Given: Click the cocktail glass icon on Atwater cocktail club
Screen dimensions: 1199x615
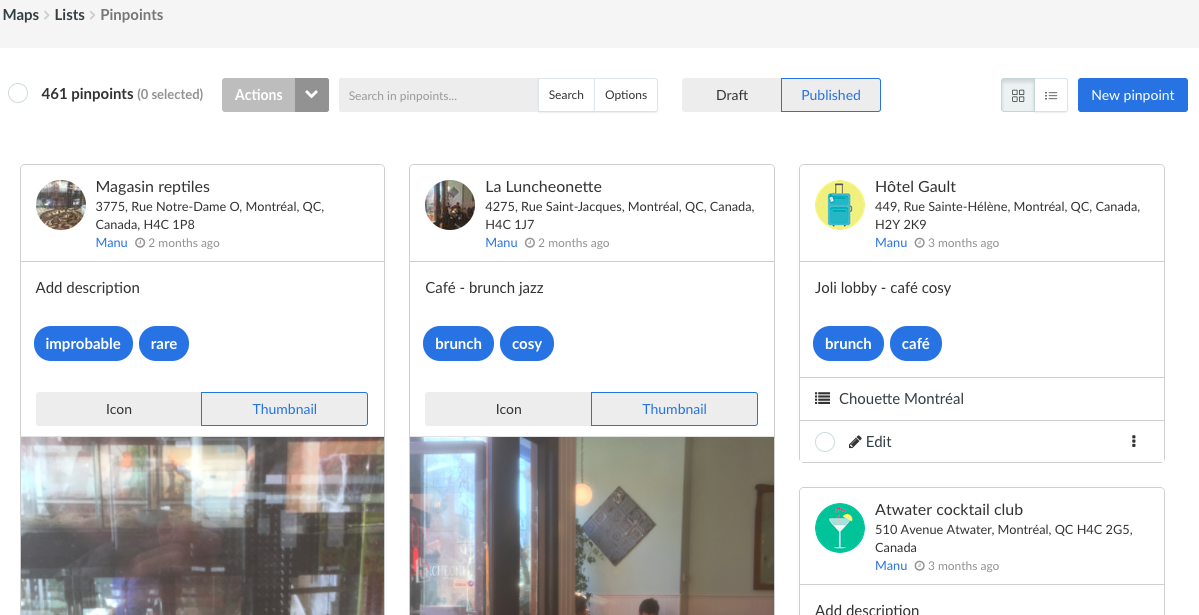Looking at the screenshot, I should click(840, 528).
